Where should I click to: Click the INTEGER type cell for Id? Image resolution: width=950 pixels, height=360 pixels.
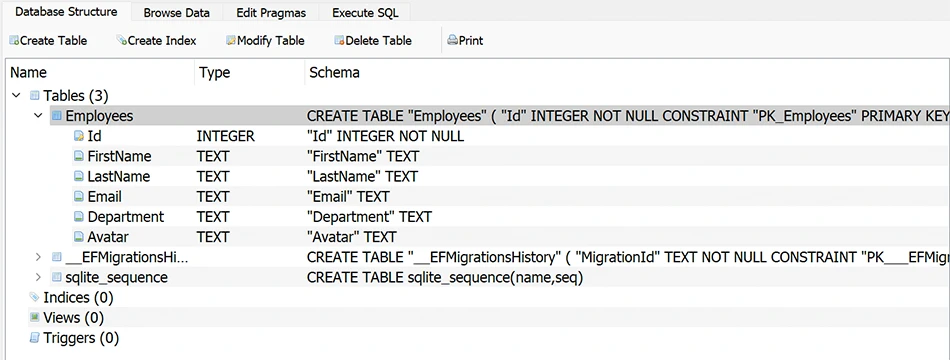point(226,136)
